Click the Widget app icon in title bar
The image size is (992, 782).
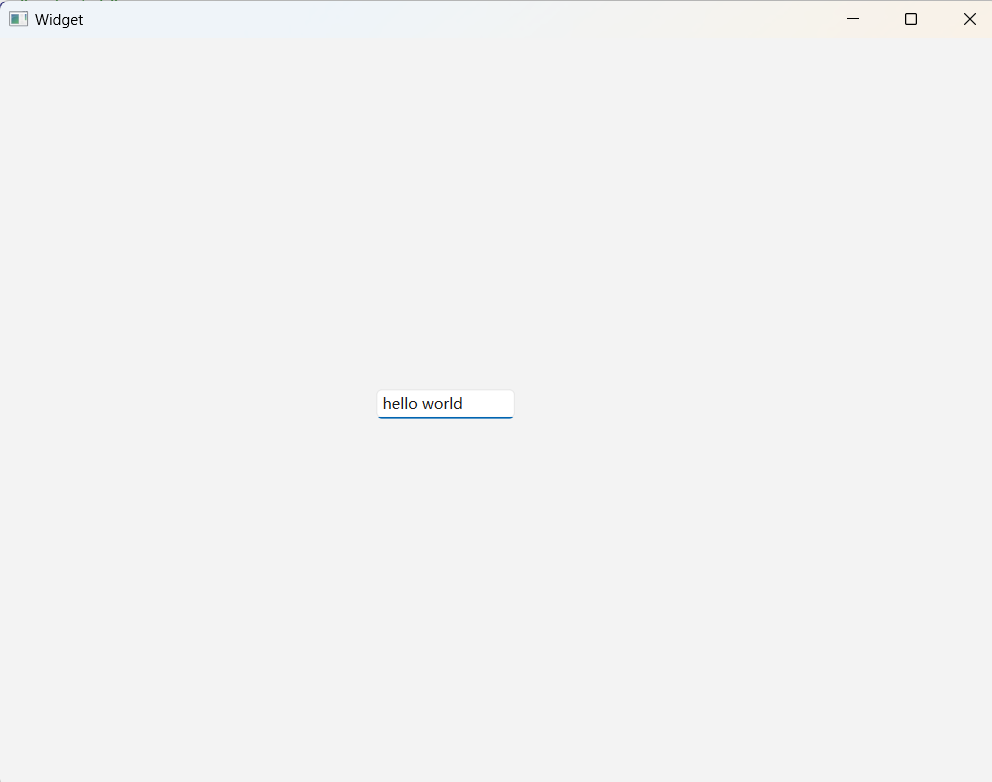tap(18, 20)
